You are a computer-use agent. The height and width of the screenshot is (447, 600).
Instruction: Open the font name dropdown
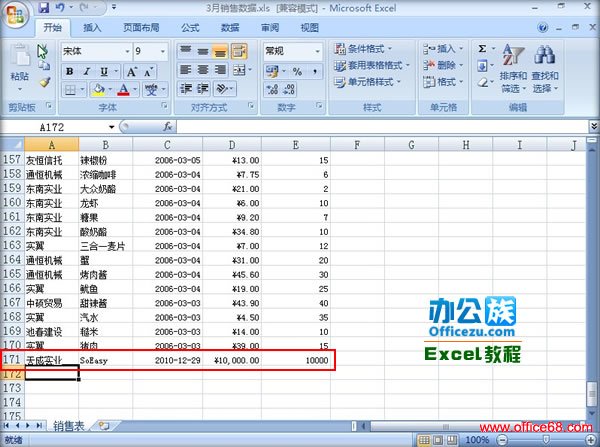click(x=127, y=52)
